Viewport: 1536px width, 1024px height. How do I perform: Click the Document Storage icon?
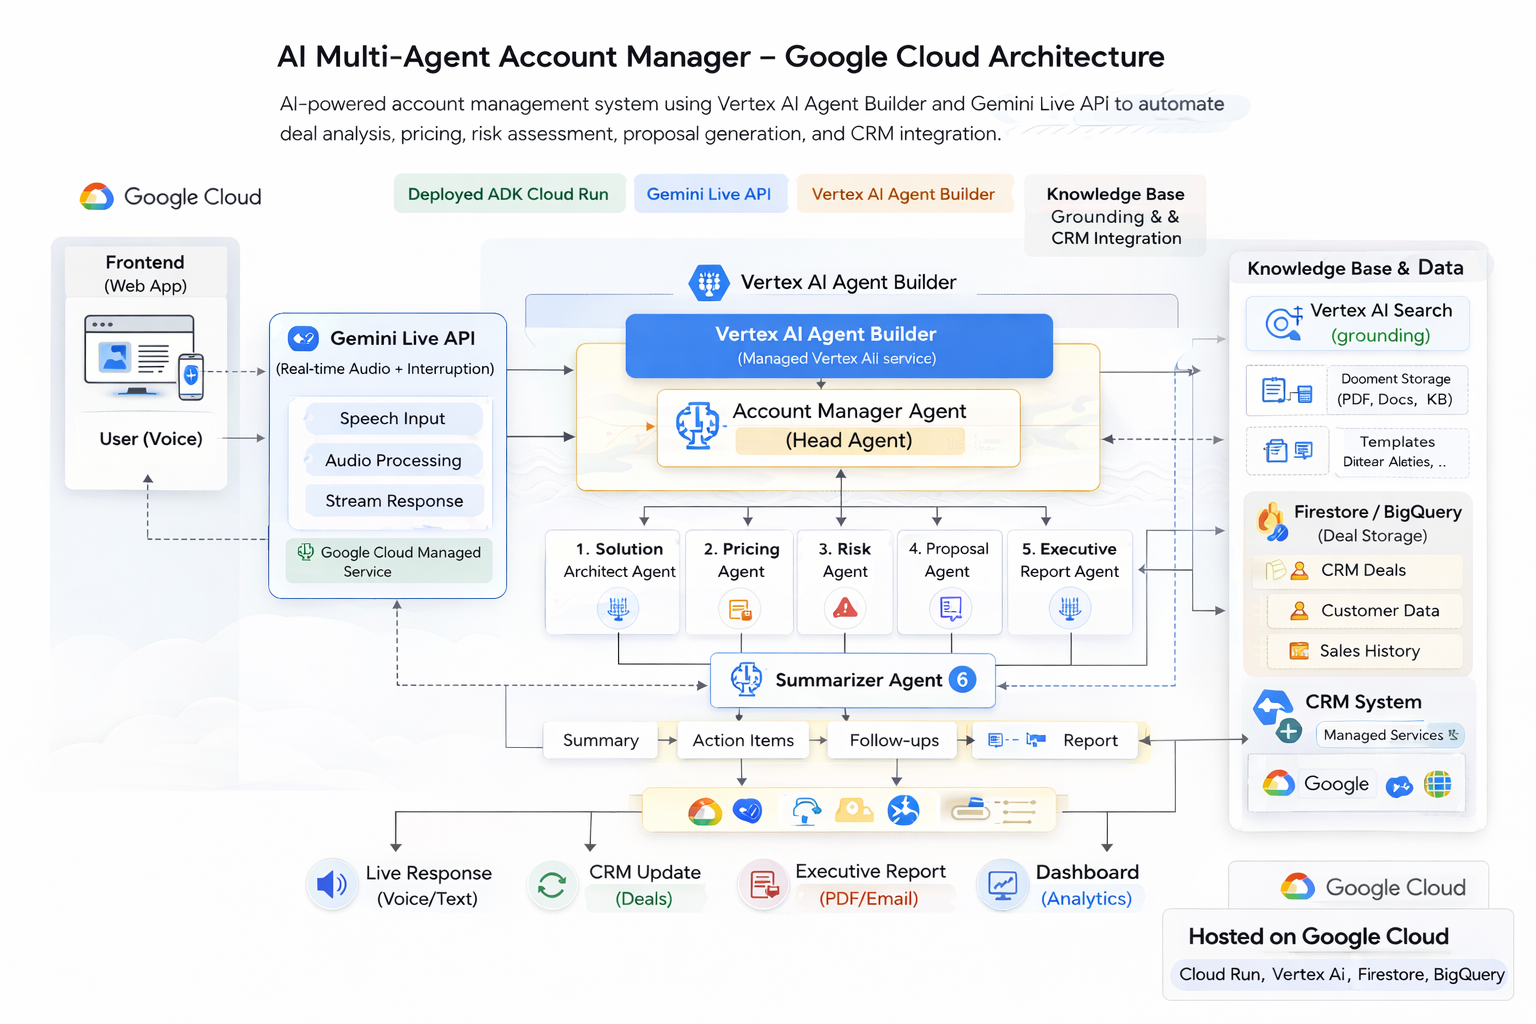[1287, 391]
